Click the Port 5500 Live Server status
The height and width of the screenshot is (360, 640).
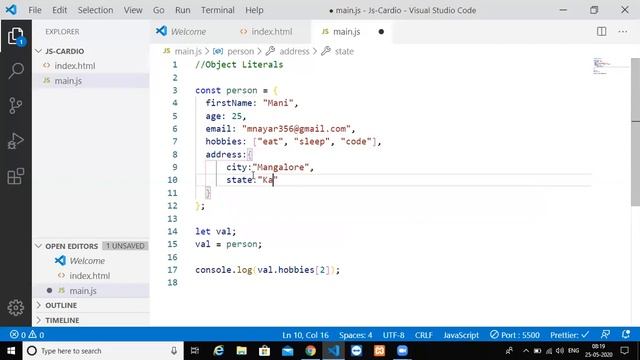click(515, 335)
